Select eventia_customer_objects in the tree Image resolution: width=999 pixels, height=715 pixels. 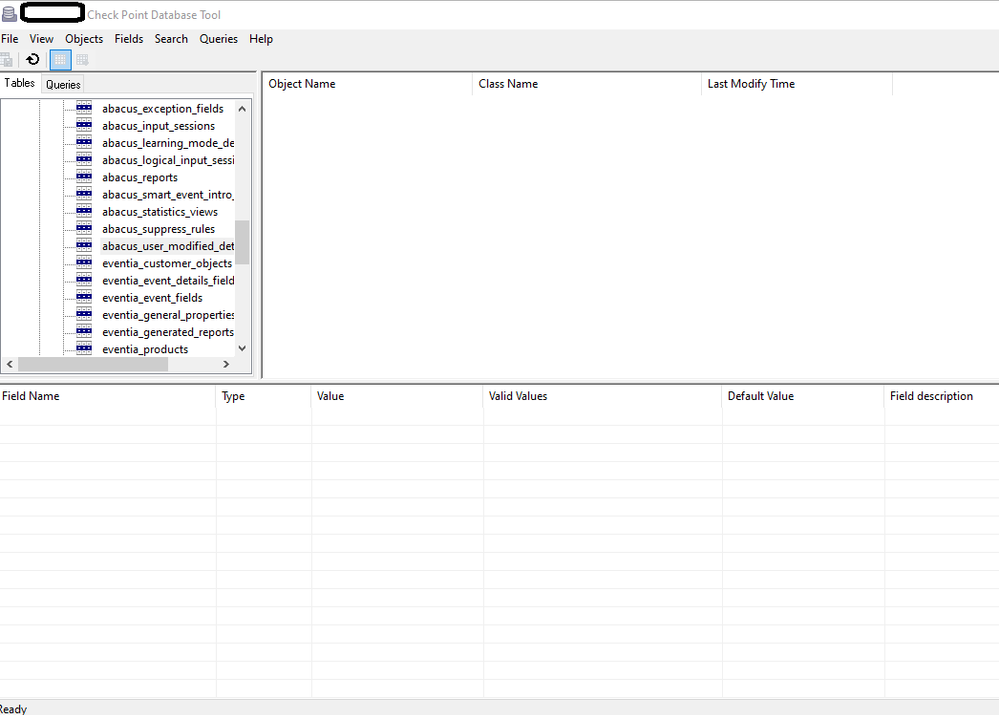(166, 263)
